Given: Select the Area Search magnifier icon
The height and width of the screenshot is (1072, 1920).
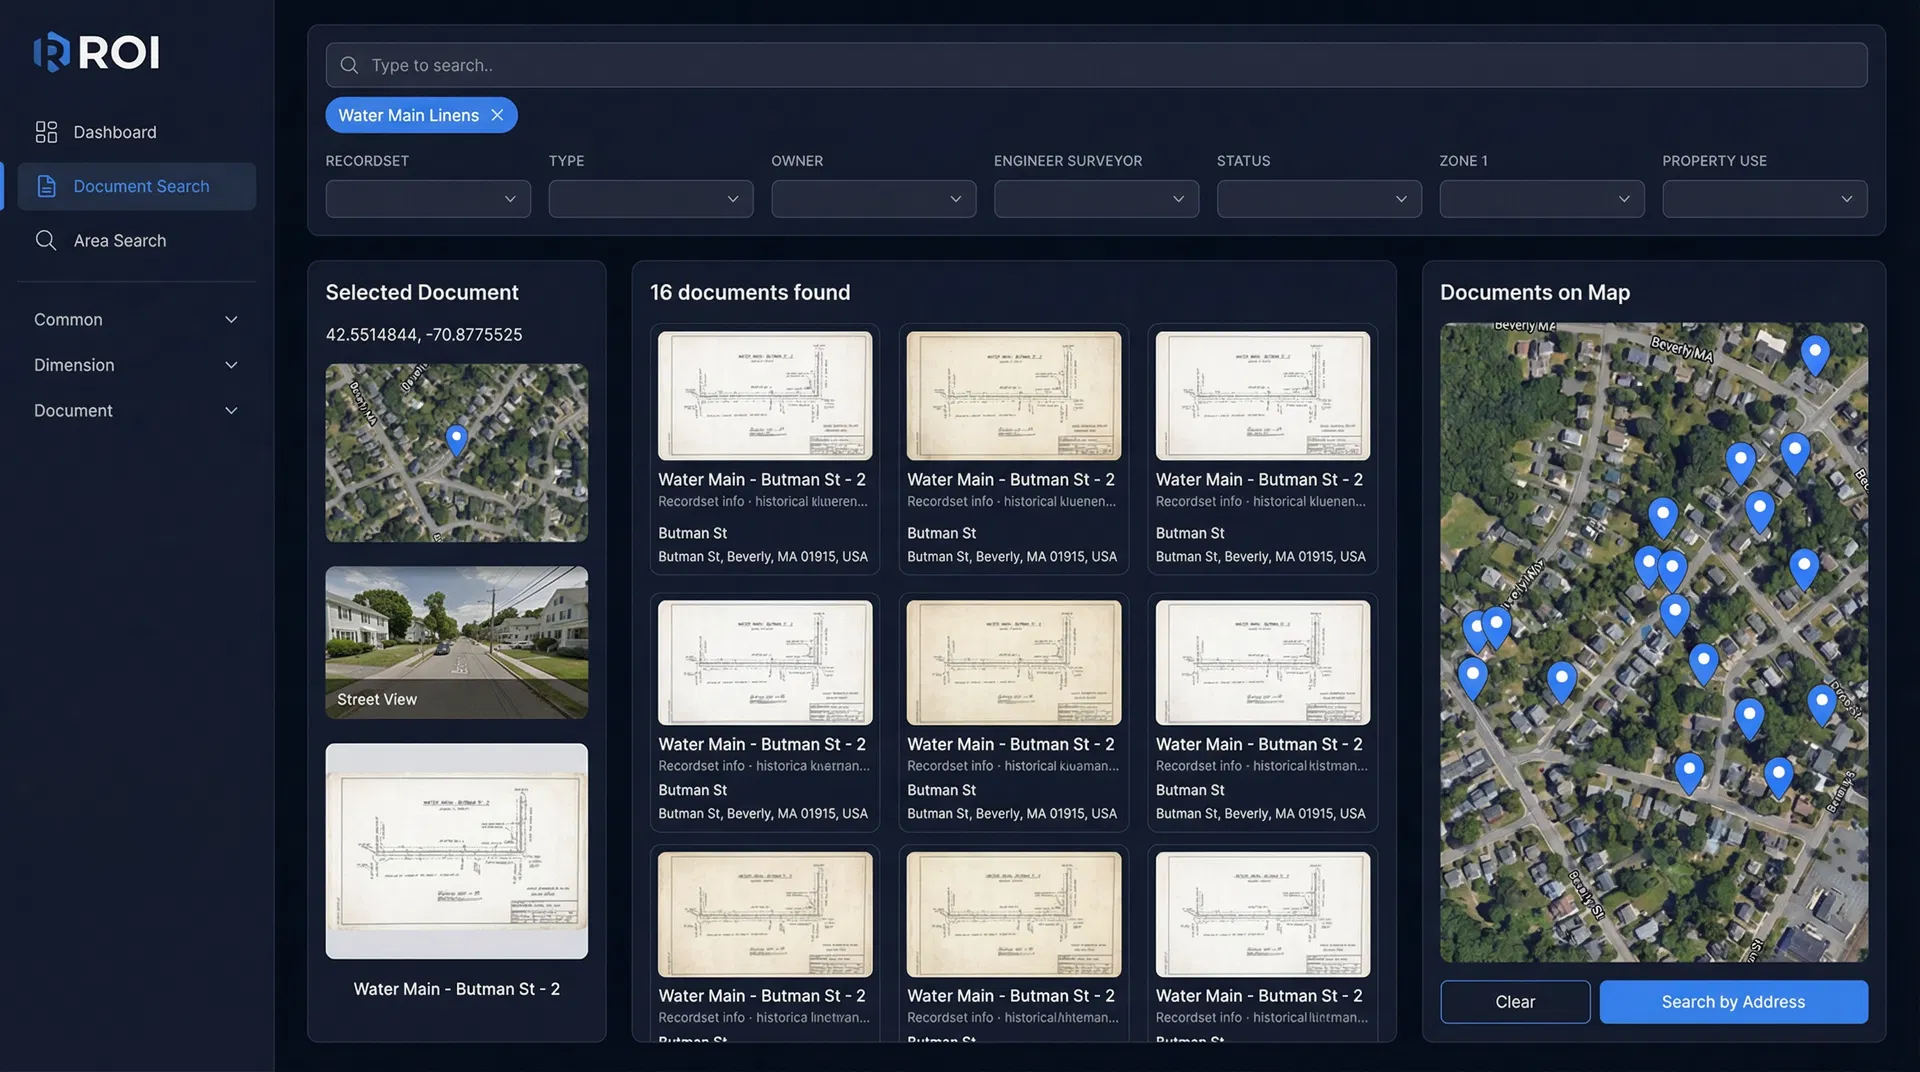Looking at the screenshot, I should pos(45,240).
